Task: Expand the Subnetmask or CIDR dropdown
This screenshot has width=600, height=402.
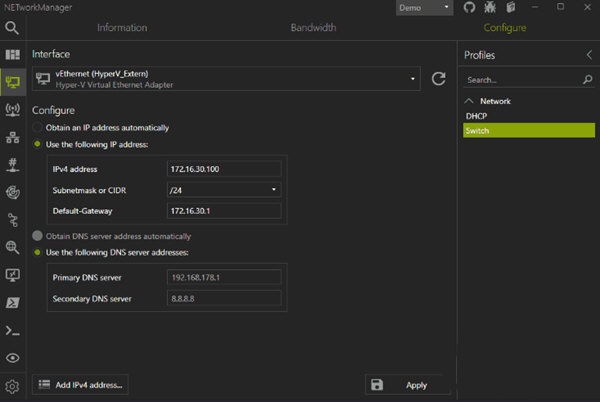Action: 223,189
